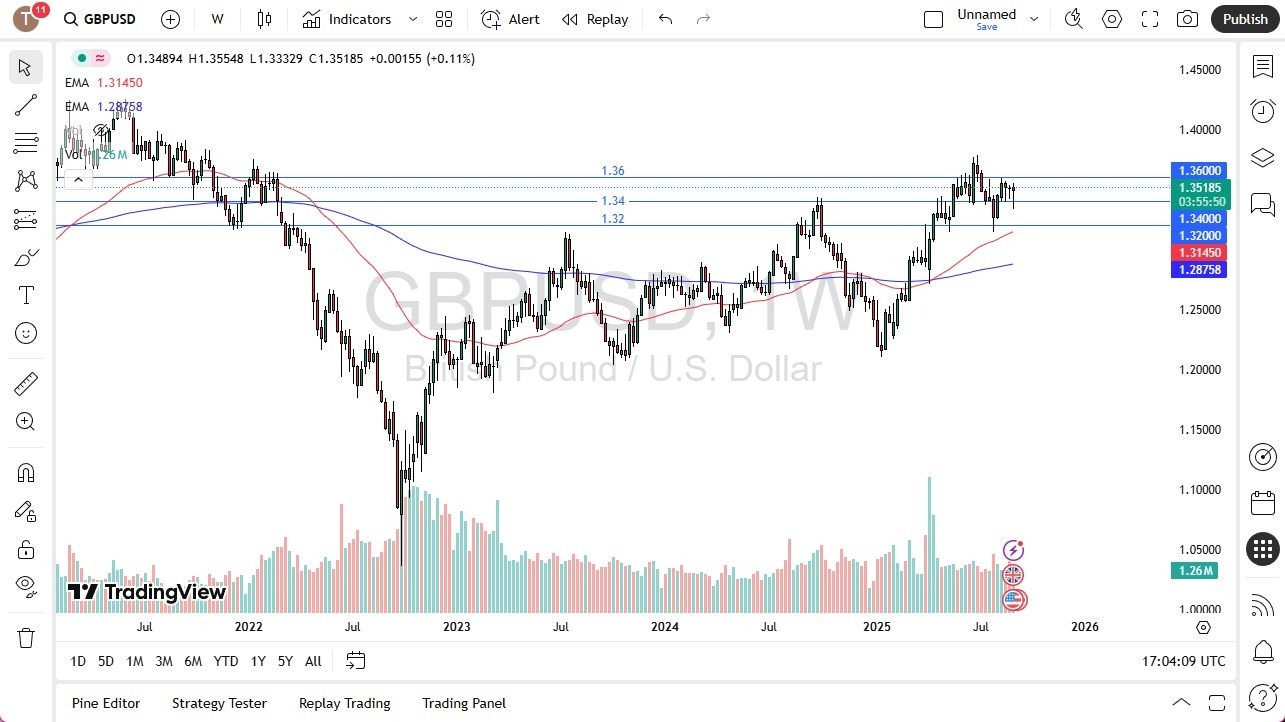The width and height of the screenshot is (1285, 722).
Task: Click the zoom in tool
Action: (26, 421)
